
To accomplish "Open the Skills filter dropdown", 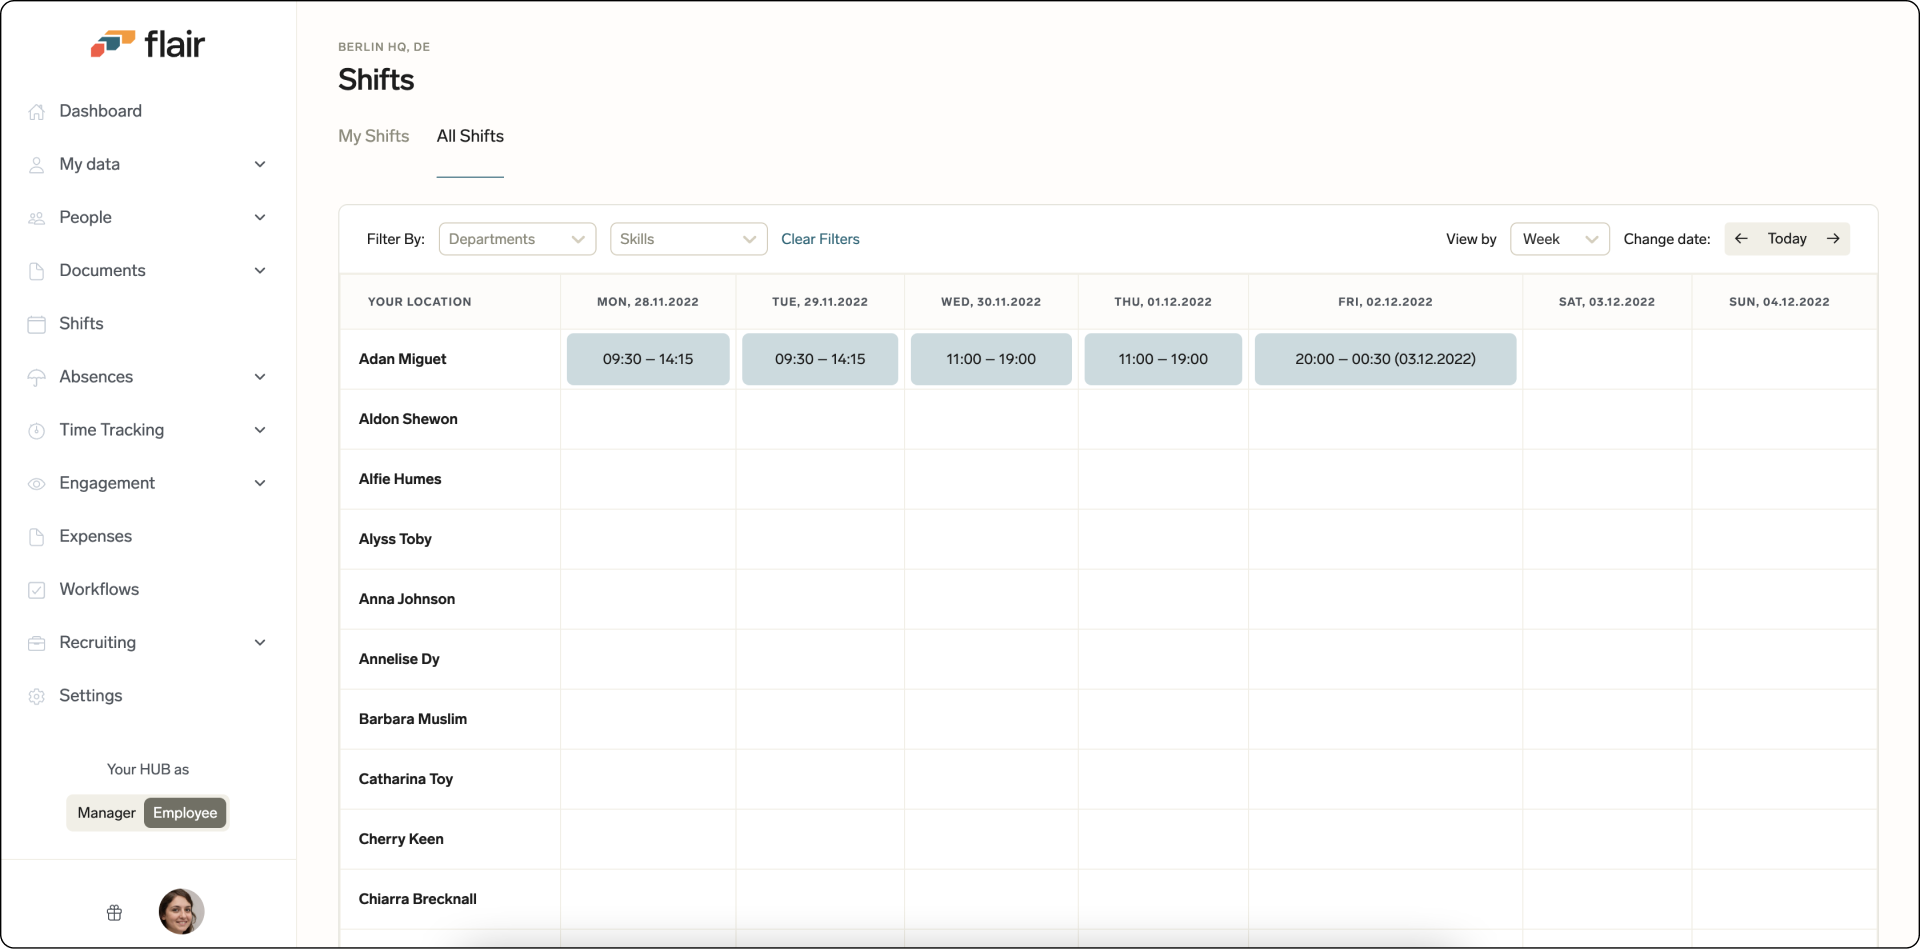I will pyautogui.click(x=688, y=239).
